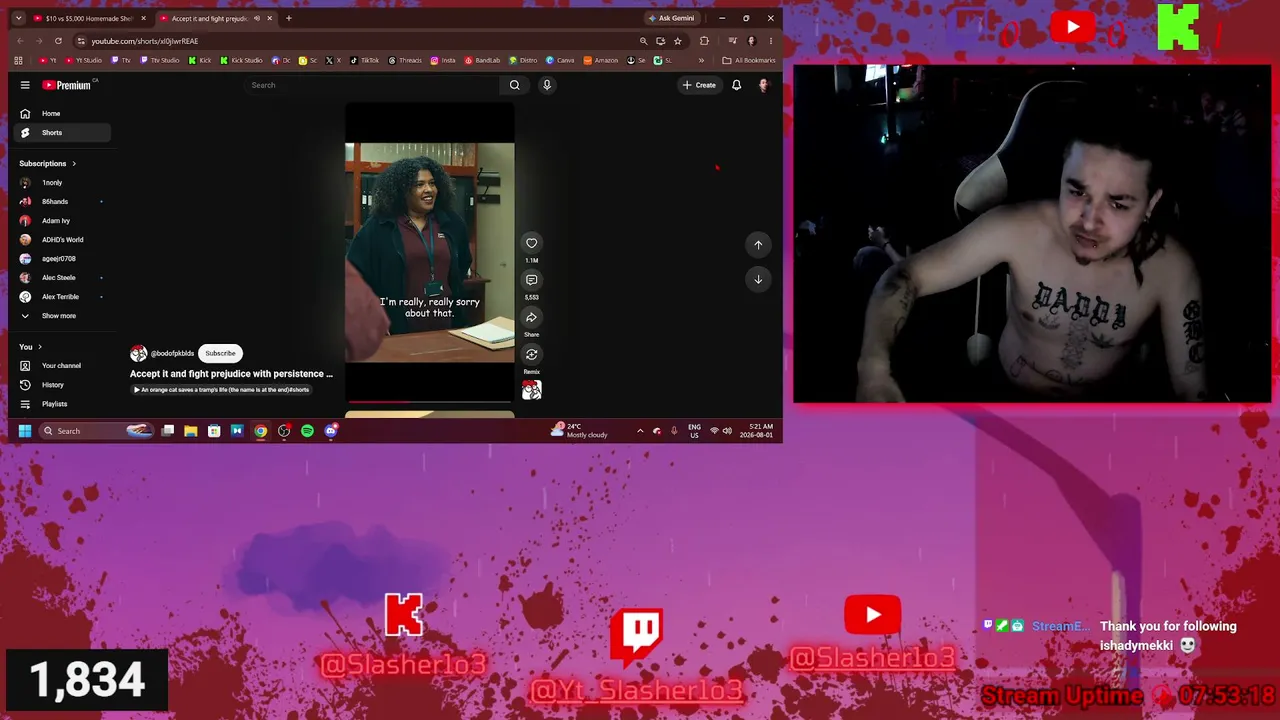Open the TikTok bookmark

pos(365,60)
